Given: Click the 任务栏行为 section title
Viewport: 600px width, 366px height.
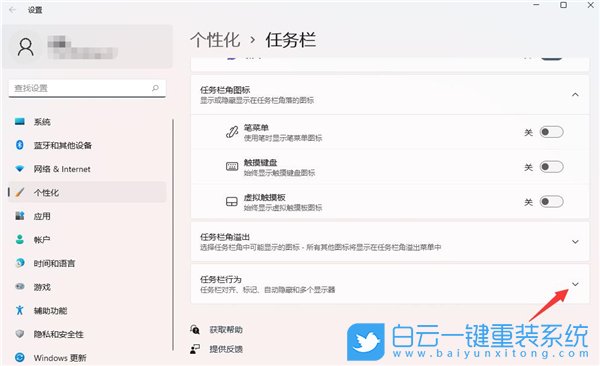Looking at the screenshot, I should click(x=221, y=279).
